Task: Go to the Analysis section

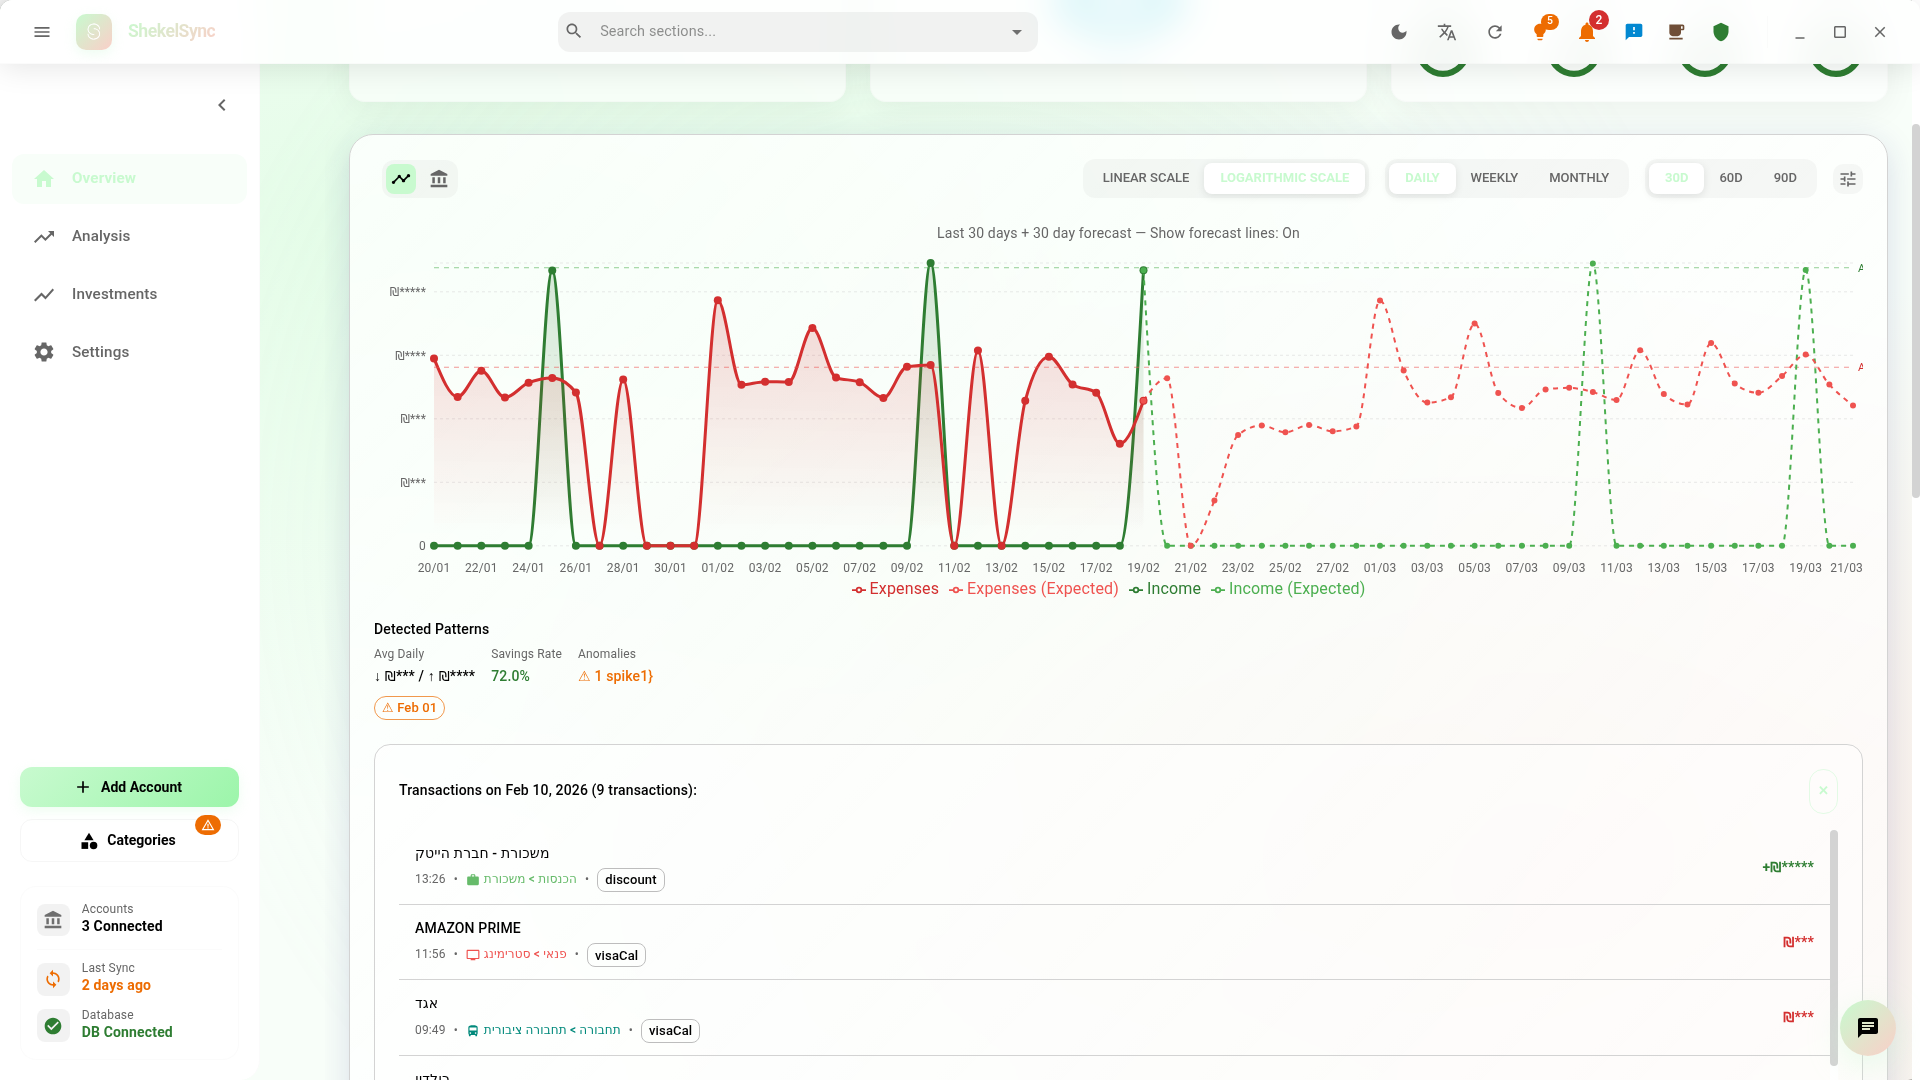Action: (101, 236)
